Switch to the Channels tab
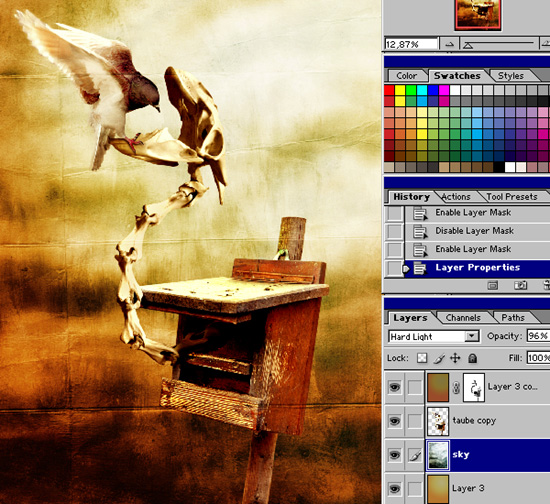The image size is (550, 504). 463,318
